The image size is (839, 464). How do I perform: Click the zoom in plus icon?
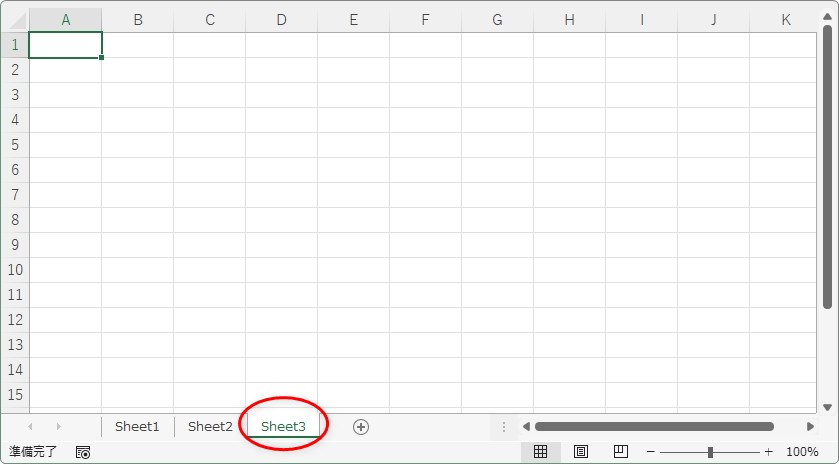(768, 452)
